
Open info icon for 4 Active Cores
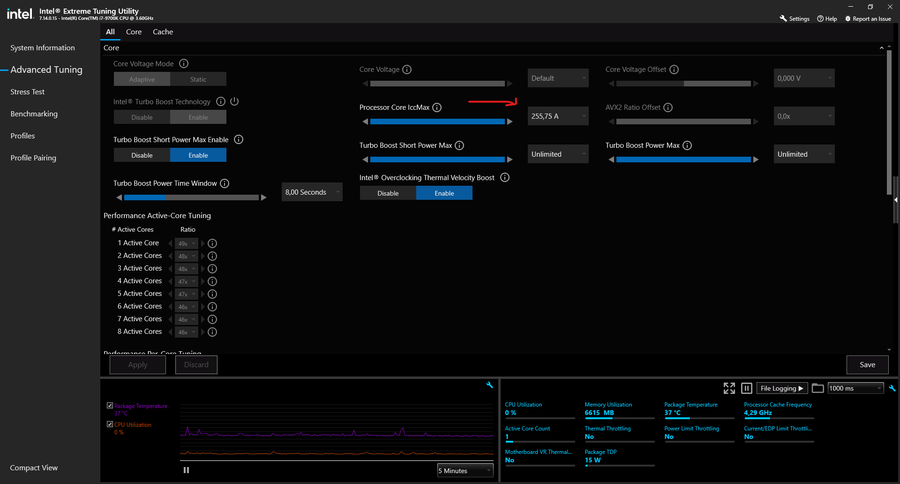coord(212,281)
